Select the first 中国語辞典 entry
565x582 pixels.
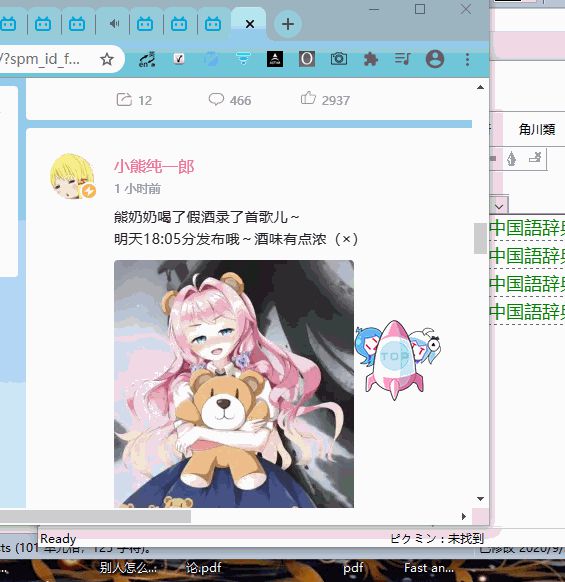[527, 228]
